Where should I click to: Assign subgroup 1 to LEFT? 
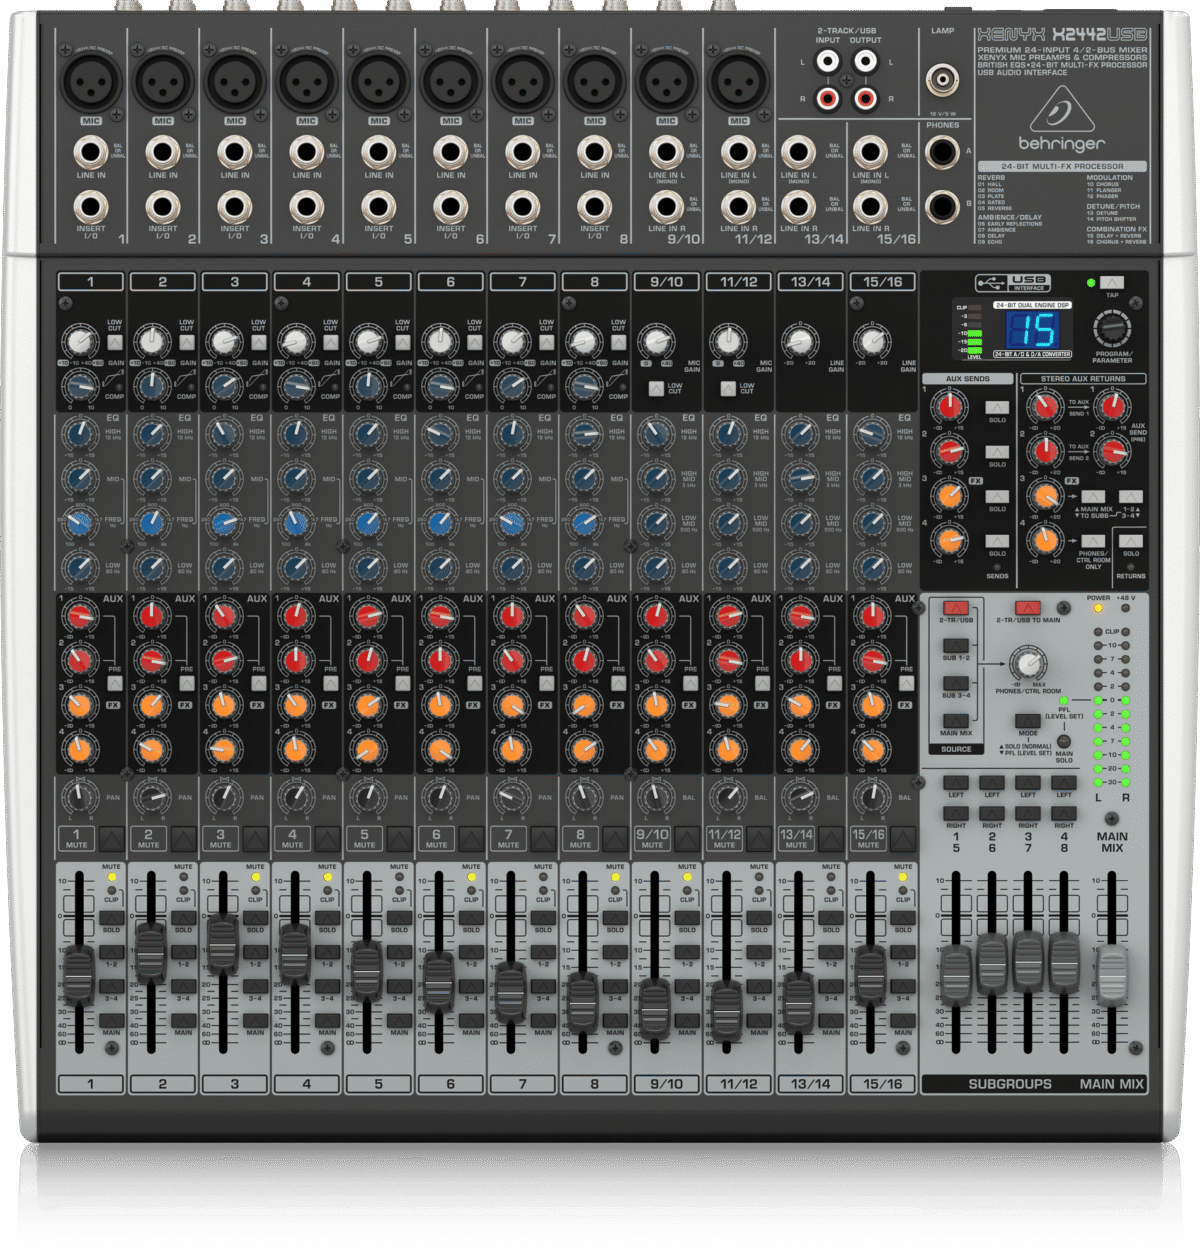pos(956,783)
